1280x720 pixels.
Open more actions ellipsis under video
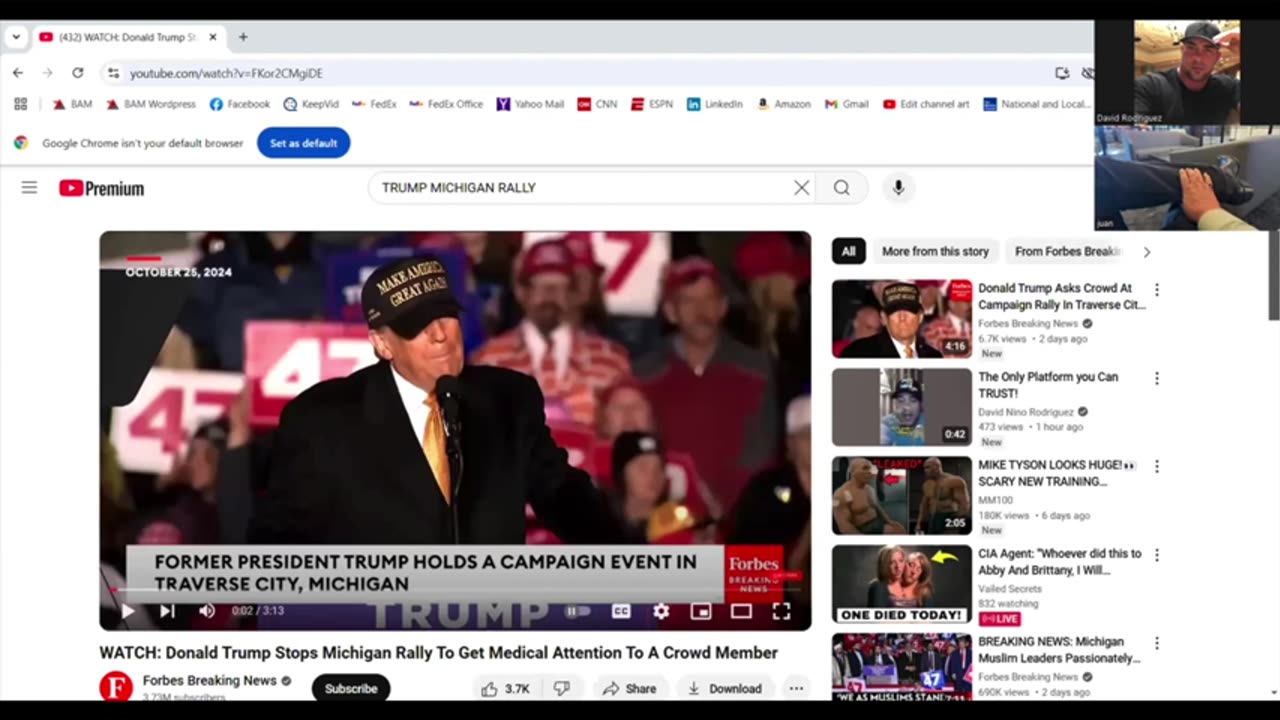(x=796, y=688)
